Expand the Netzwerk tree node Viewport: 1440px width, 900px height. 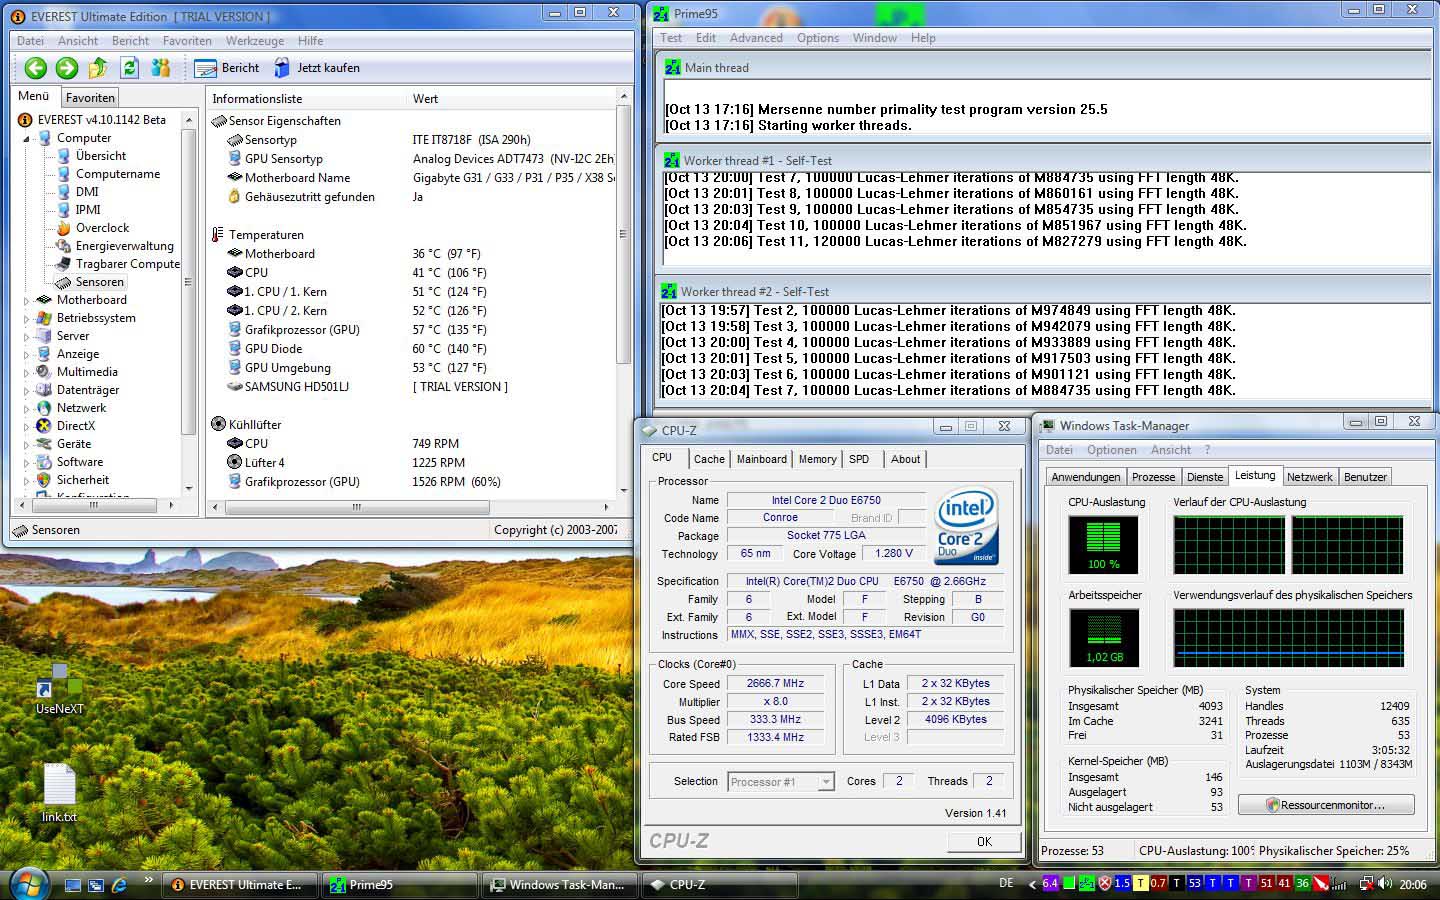tap(27, 408)
